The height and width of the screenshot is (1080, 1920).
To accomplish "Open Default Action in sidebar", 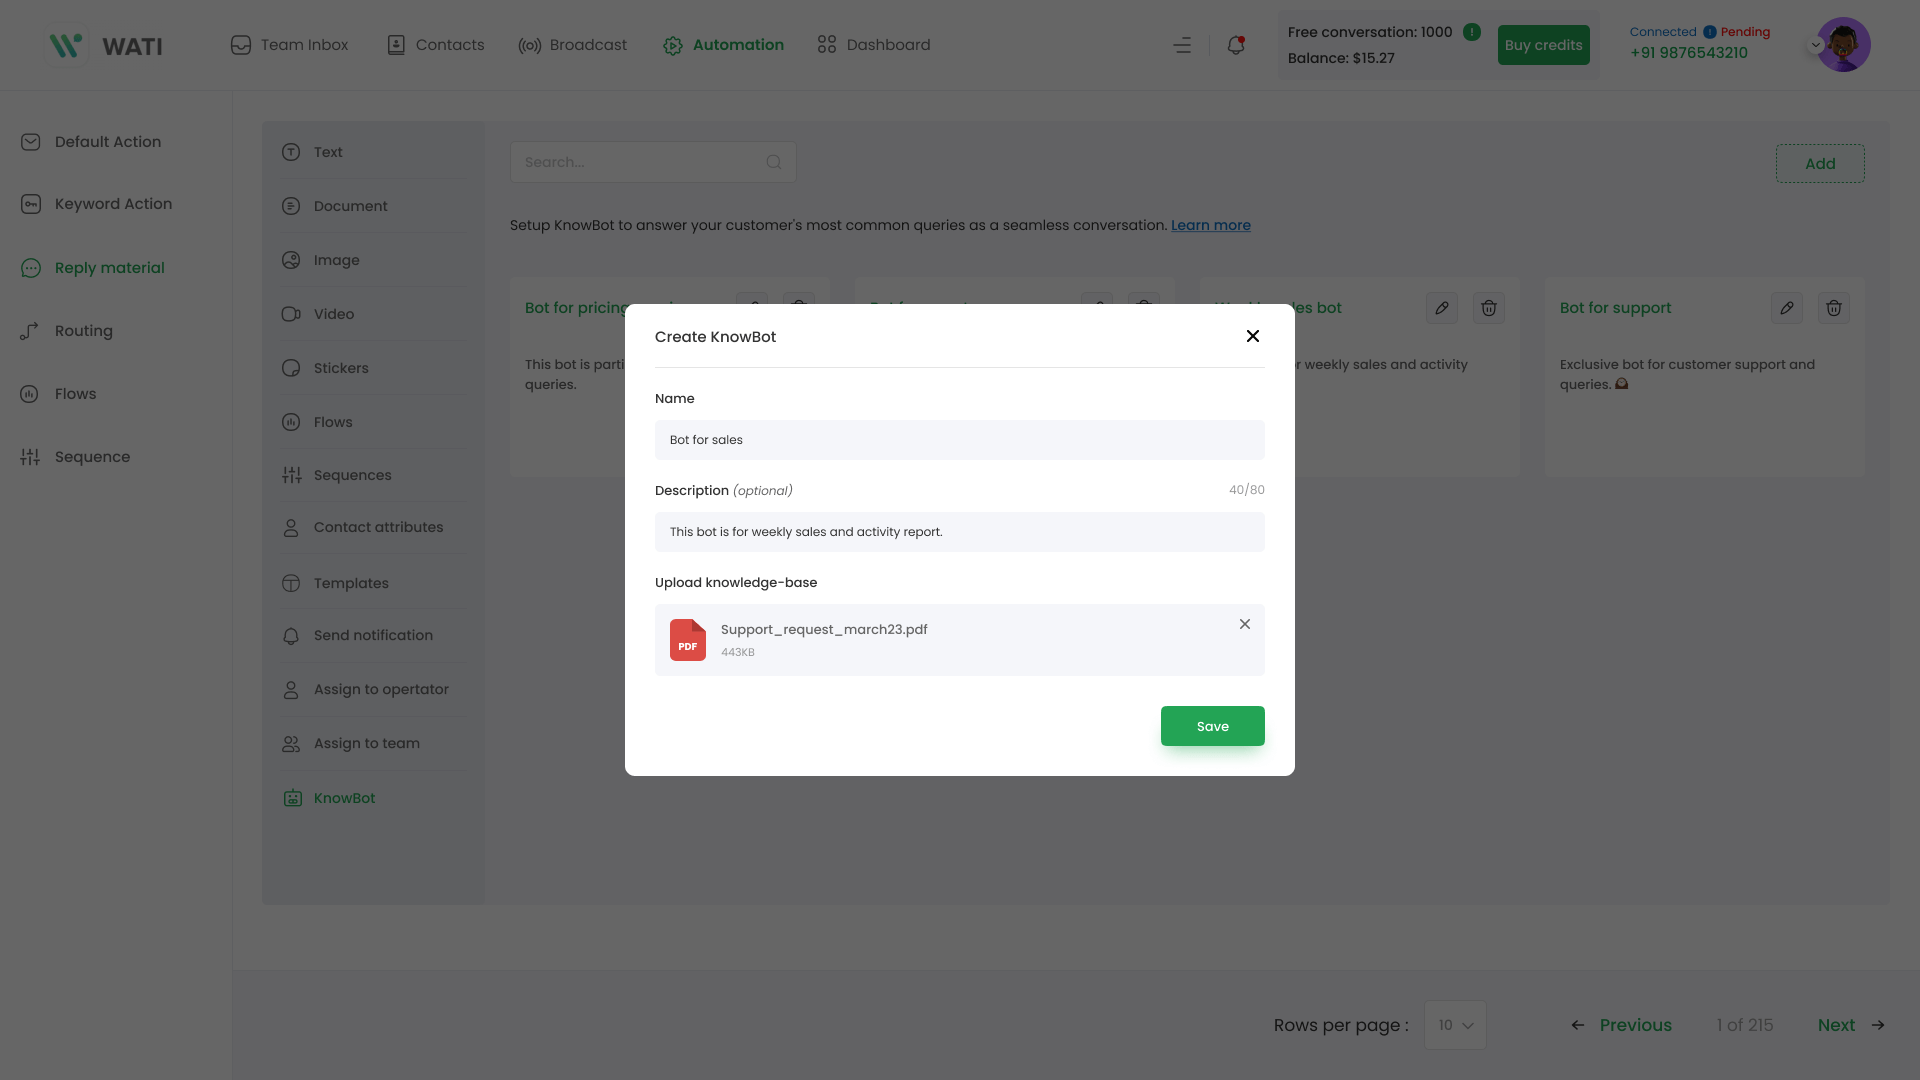I will pyautogui.click(x=91, y=142).
